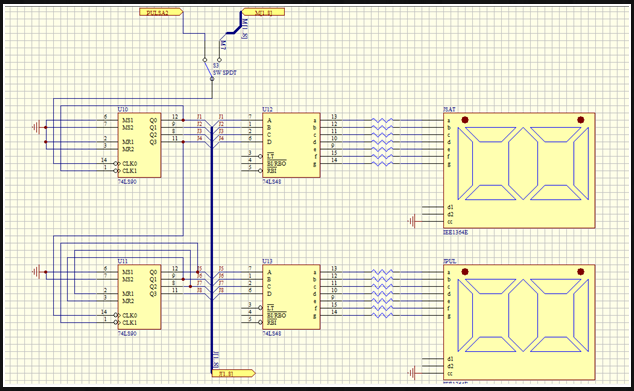Select the lower seven-segment display component
This screenshot has width=634, height=391.
coord(519,322)
